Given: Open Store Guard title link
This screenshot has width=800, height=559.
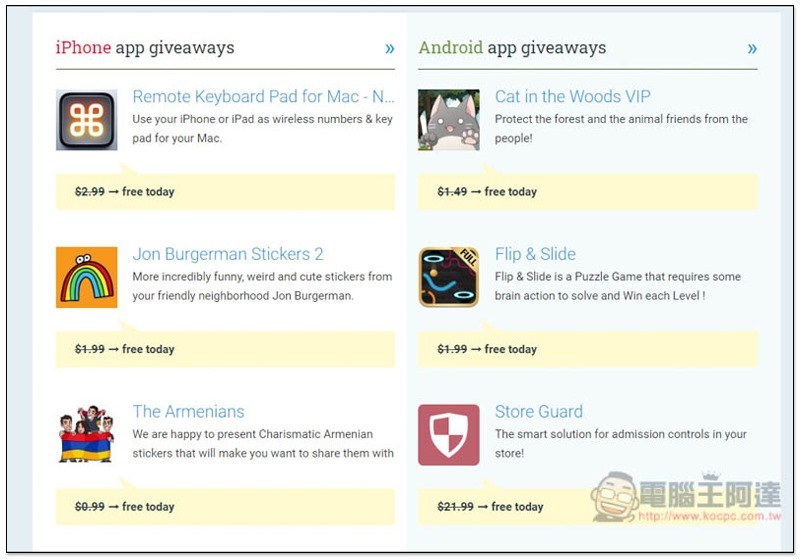Looking at the screenshot, I should tap(539, 412).
